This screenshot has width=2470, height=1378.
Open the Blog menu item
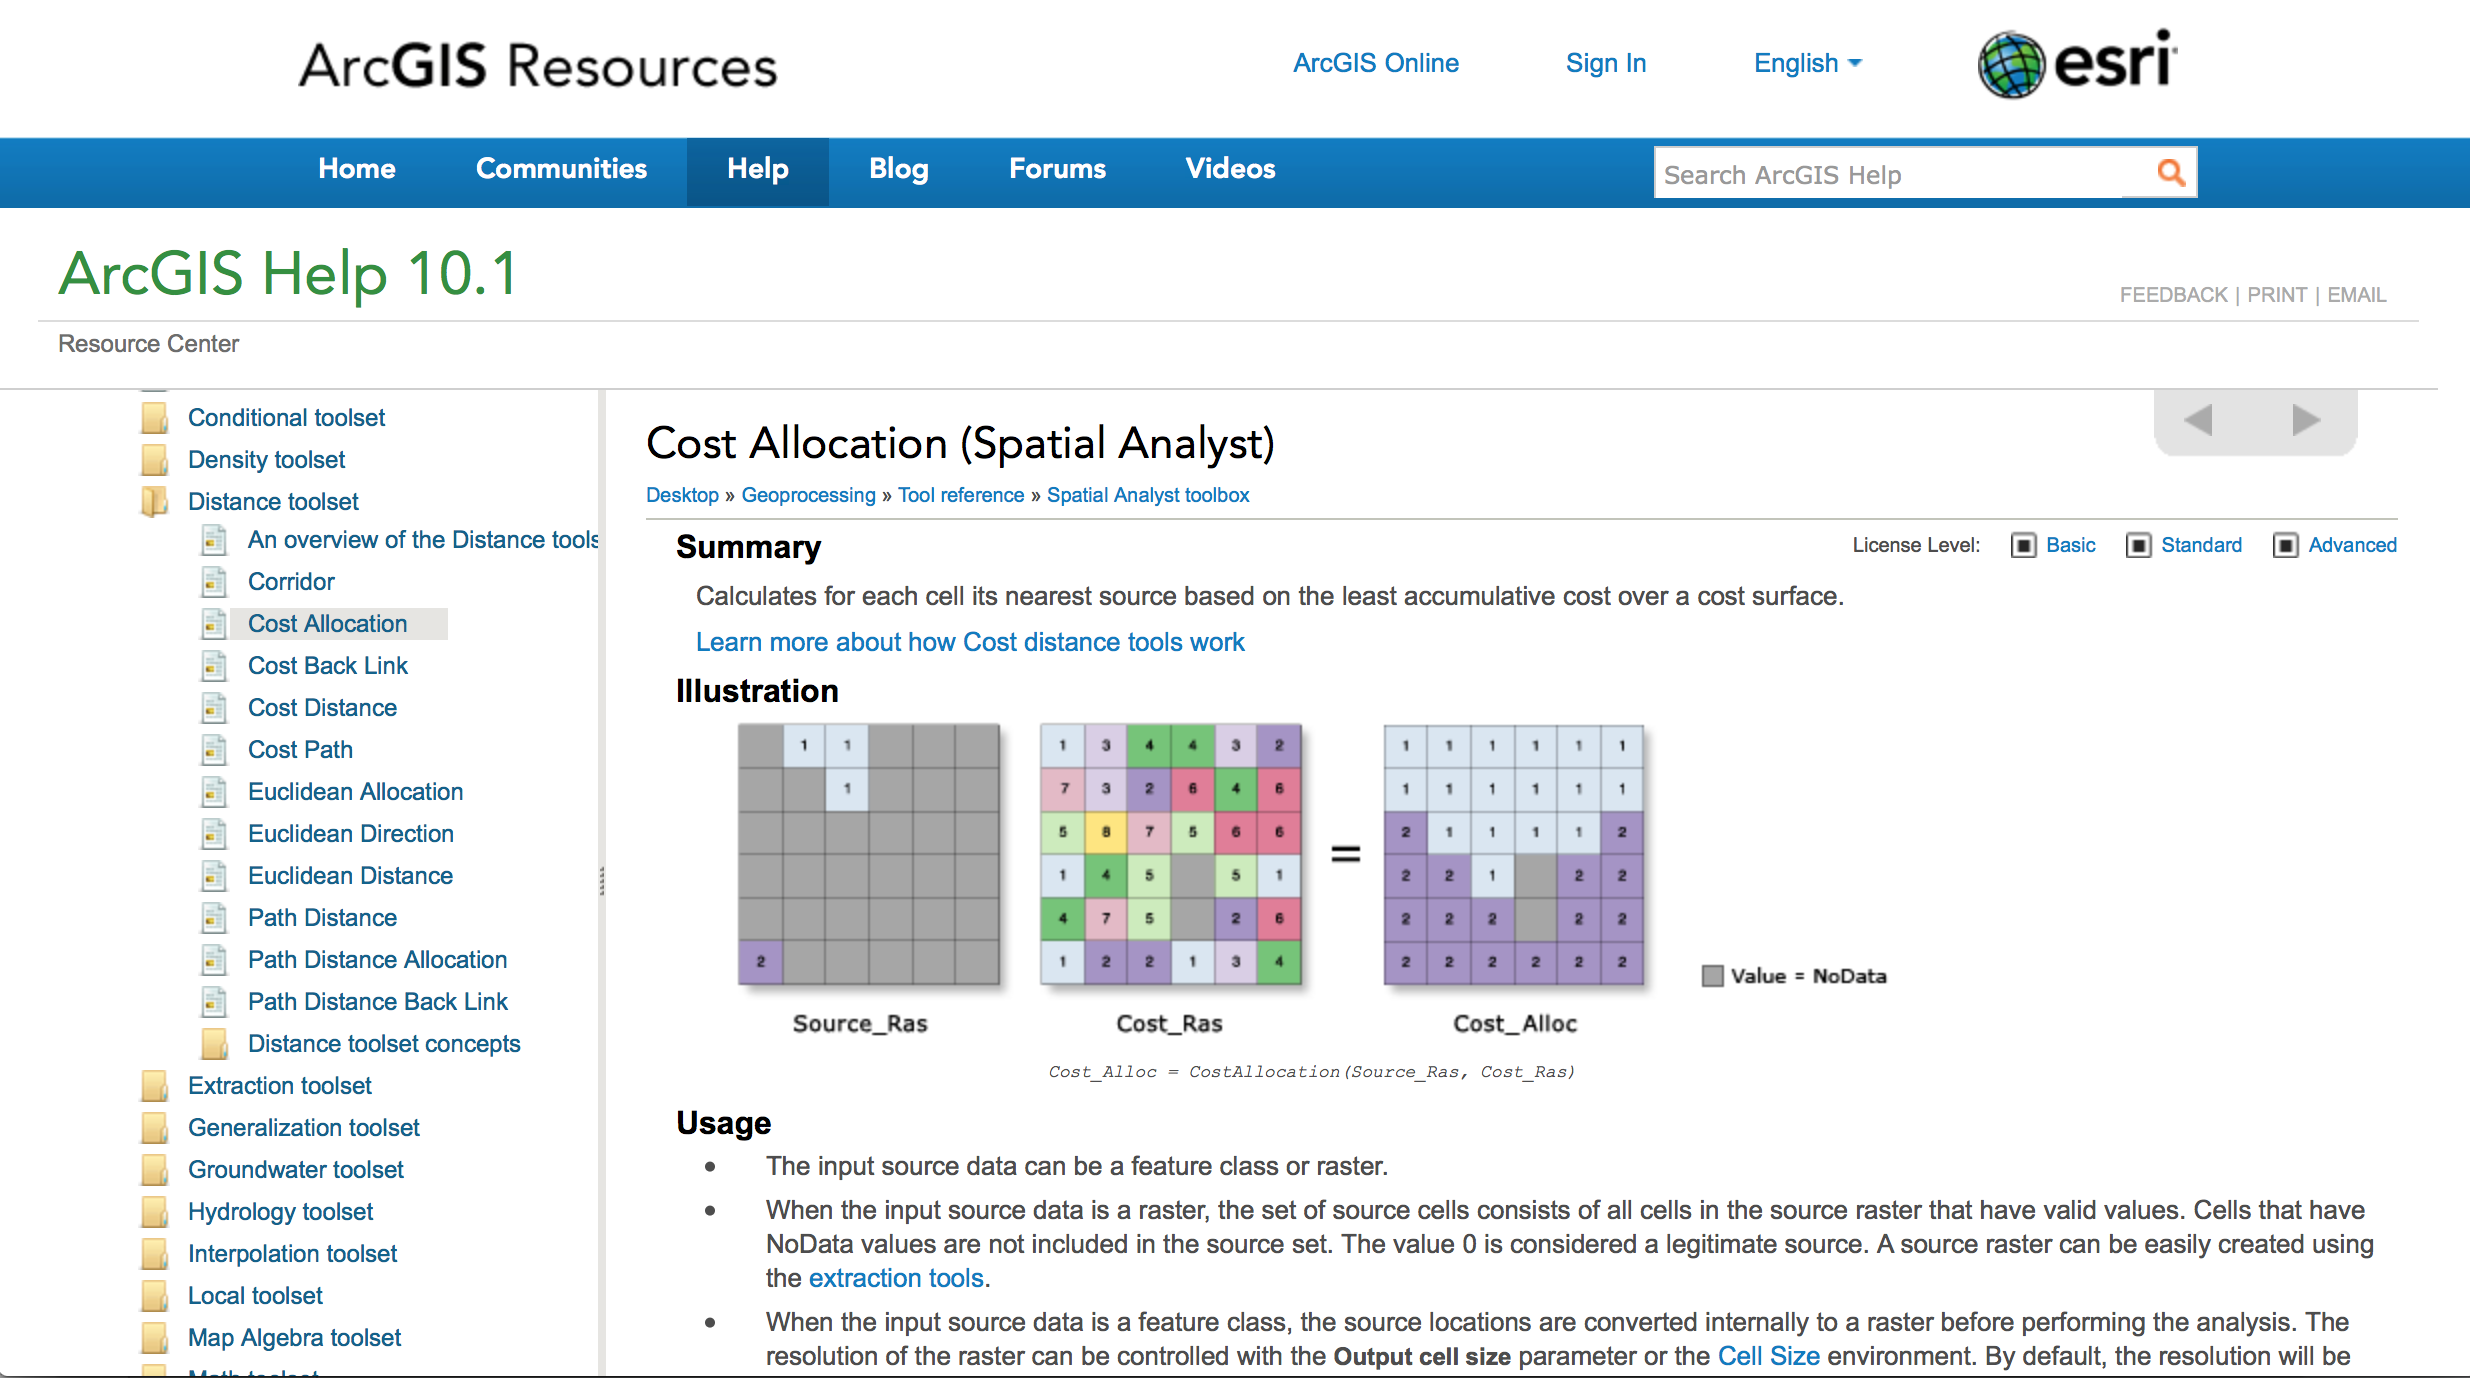(897, 169)
